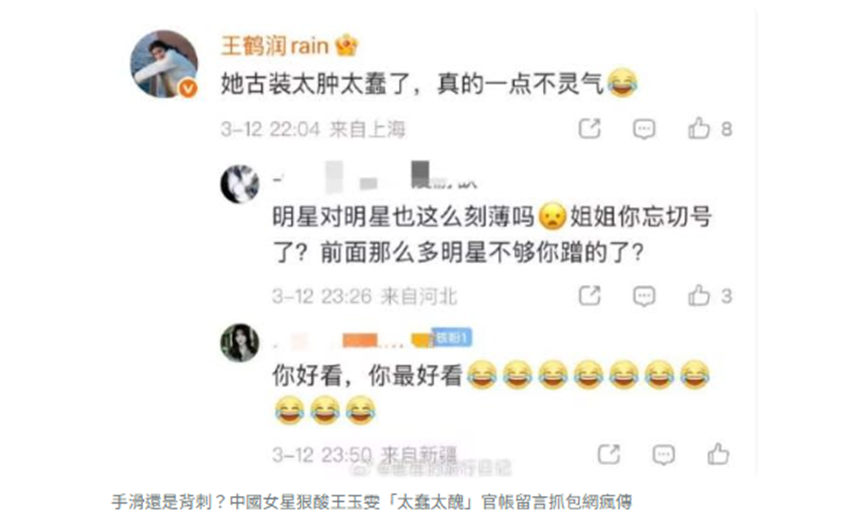Click the share icon on 王鹤润rain's comment

point(589,128)
